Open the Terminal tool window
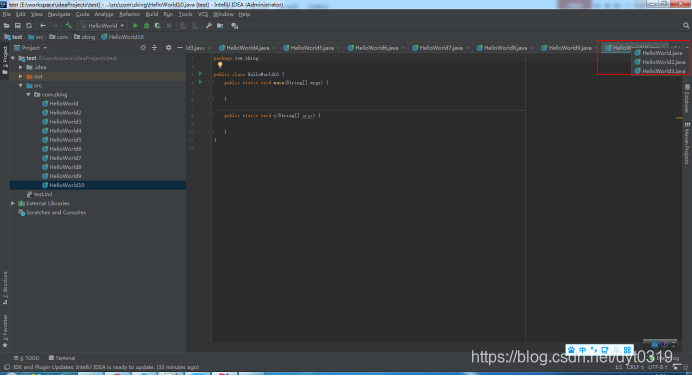The height and width of the screenshot is (376, 692). (x=62, y=358)
